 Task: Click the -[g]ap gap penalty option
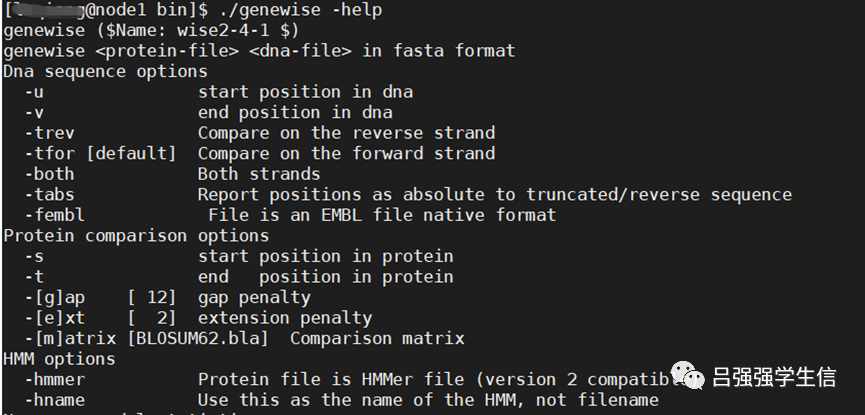(x=60, y=297)
